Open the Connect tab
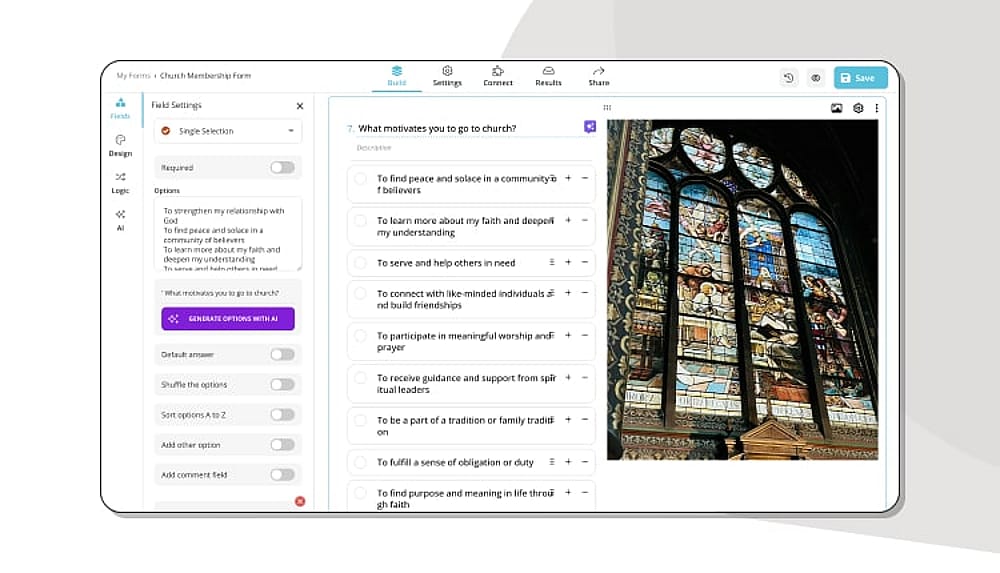Screen dimensions: 1000x573 (x=497, y=76)
